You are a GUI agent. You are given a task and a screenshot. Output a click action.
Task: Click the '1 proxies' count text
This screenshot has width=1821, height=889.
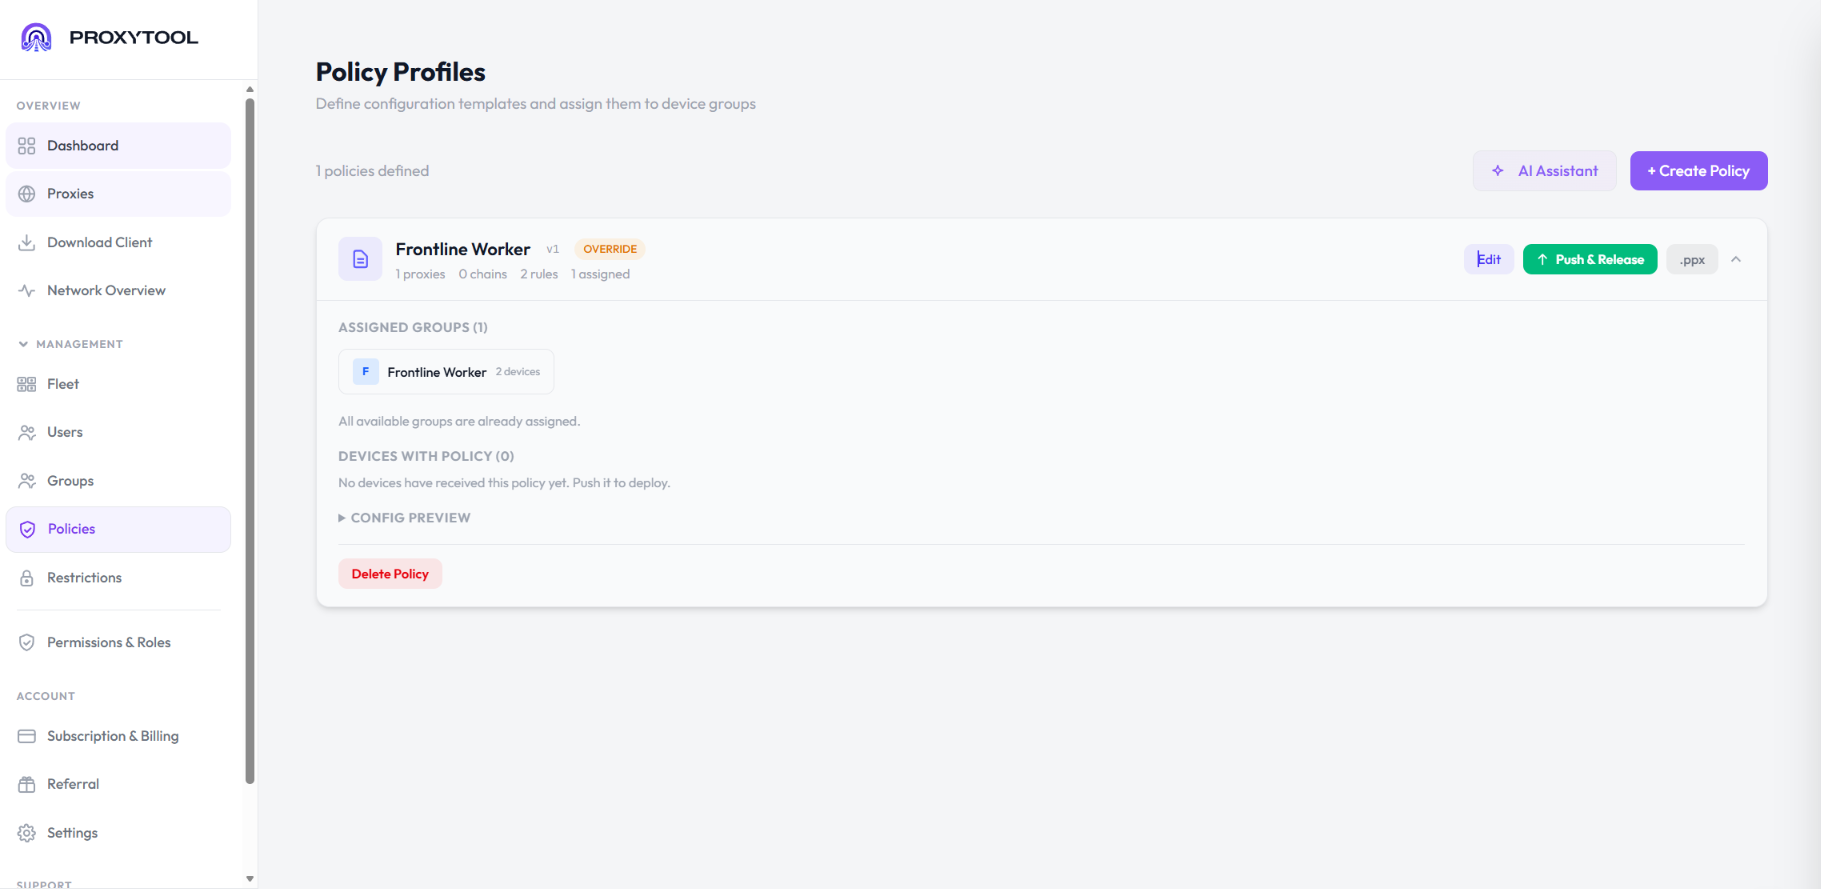(x=420, y=274)
